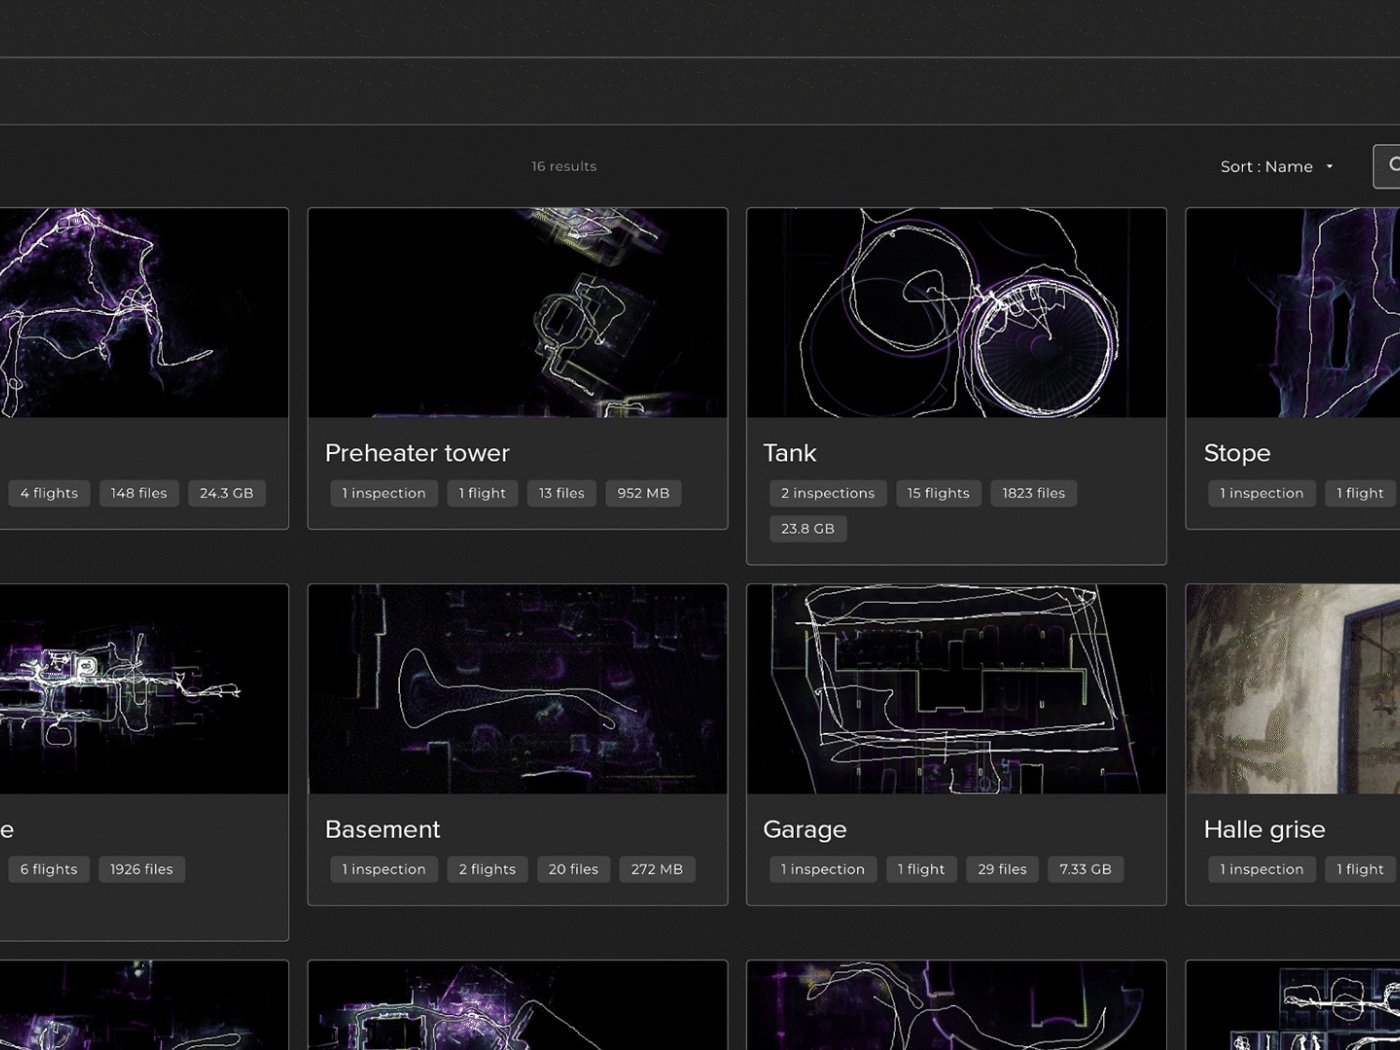Open the Stope map thumbnail
Image resolution: width=1400 pixels, height=1050 pixels.
coord(1292,313)
